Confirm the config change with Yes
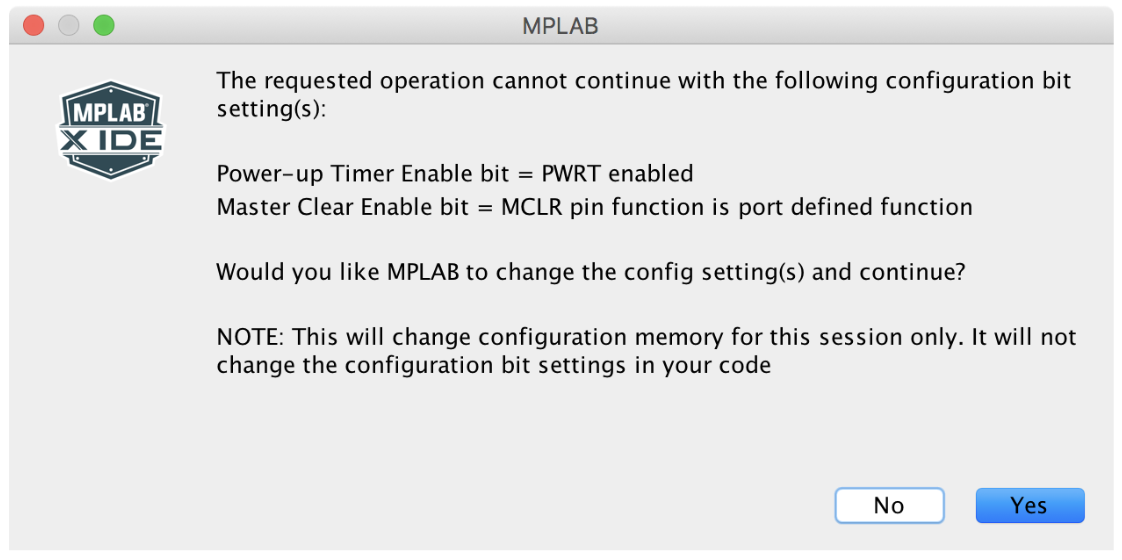This screenshot has height=560, width=1122. coord(1030,506)
